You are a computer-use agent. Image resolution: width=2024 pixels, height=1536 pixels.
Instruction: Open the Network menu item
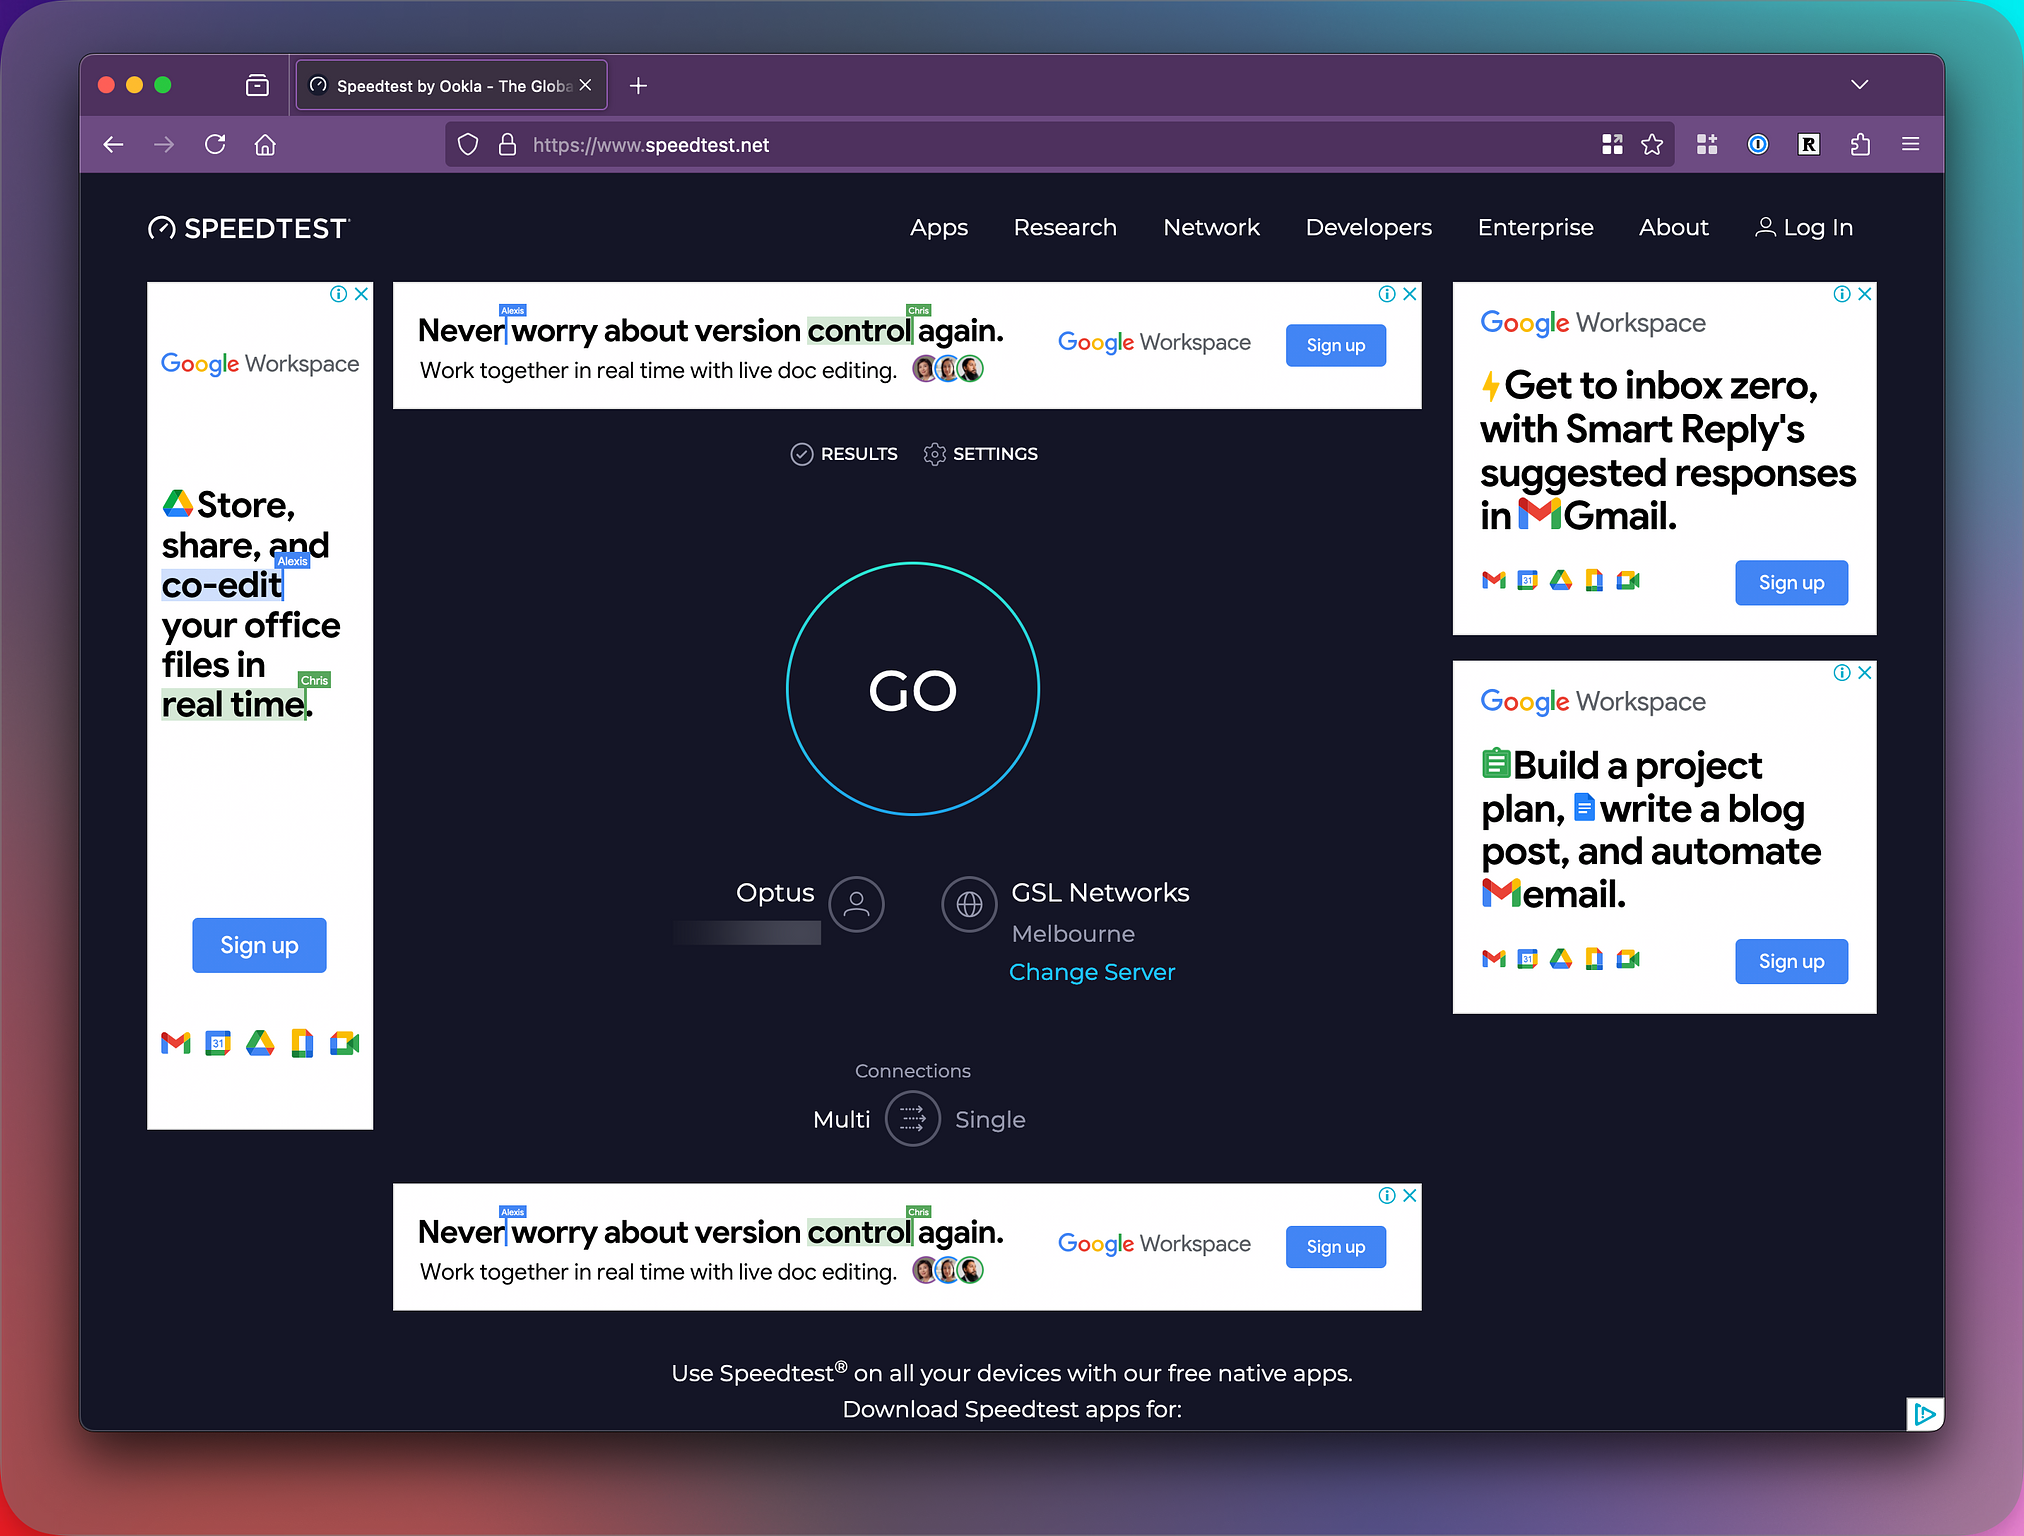coord(1213,226)
